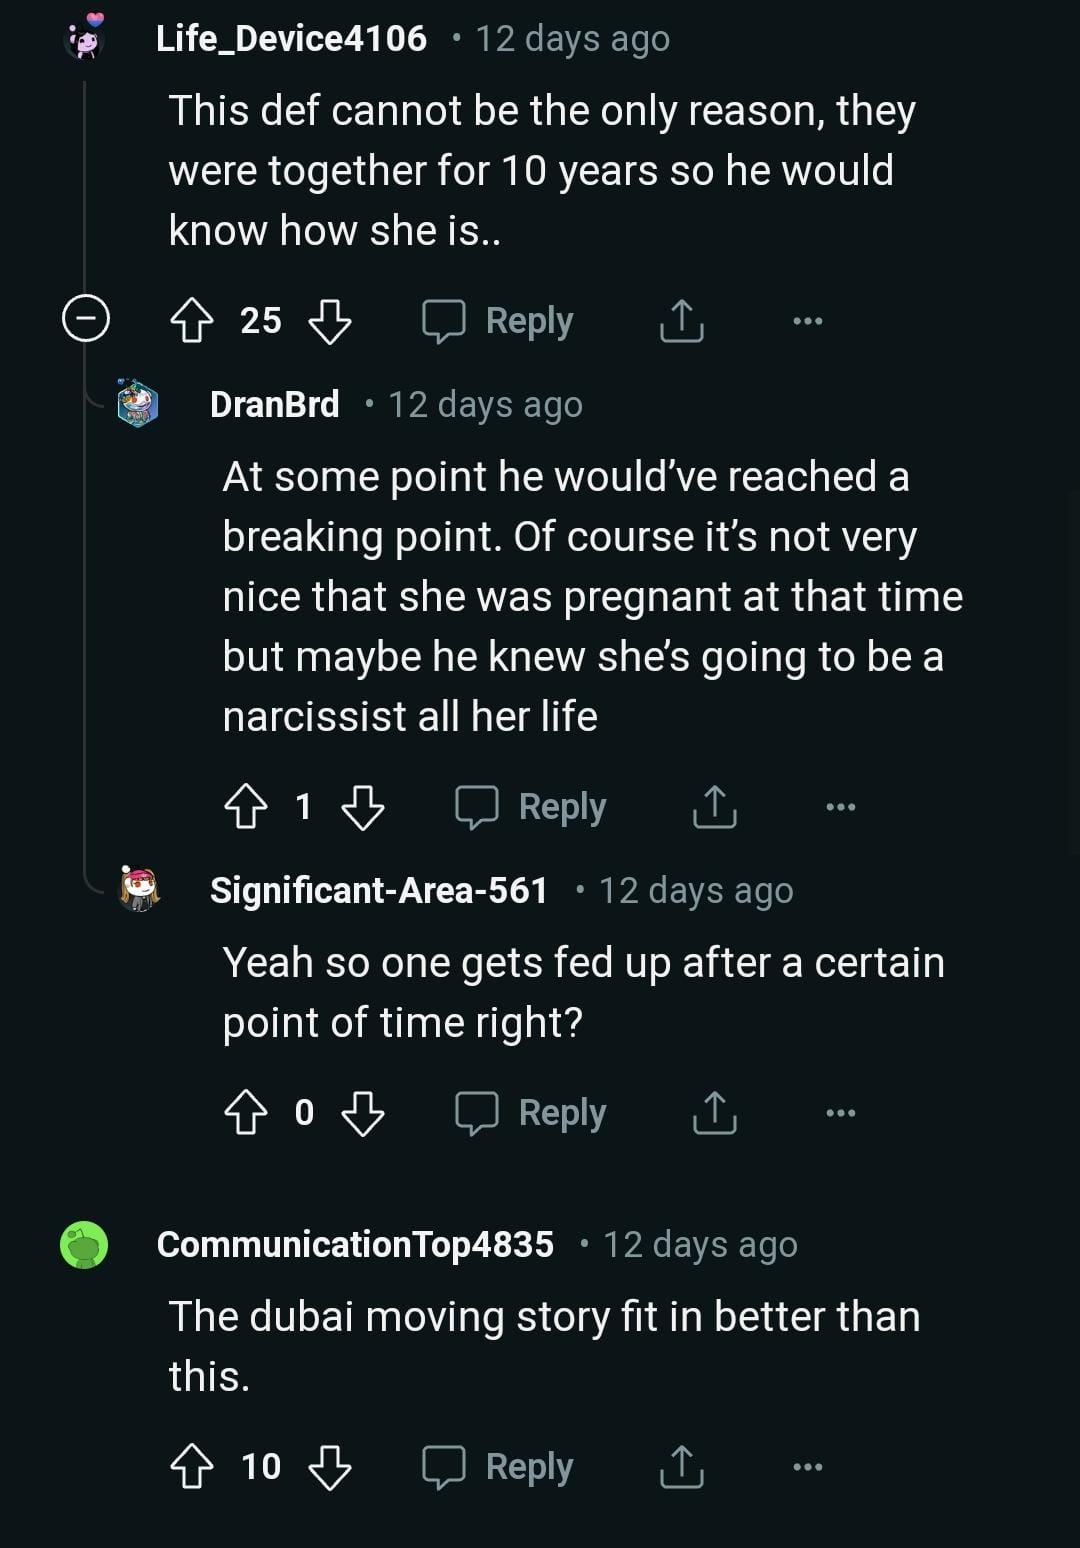
Task: Share DranBrd's comment
Action: (715, 807)
